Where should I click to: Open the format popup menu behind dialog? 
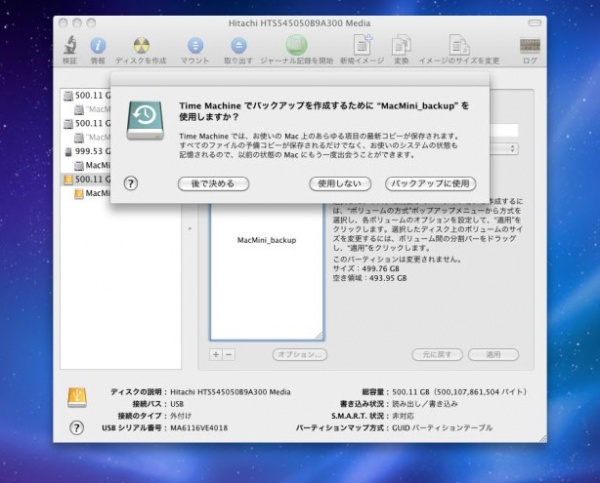pyautogui.click(x=504, y=148)
